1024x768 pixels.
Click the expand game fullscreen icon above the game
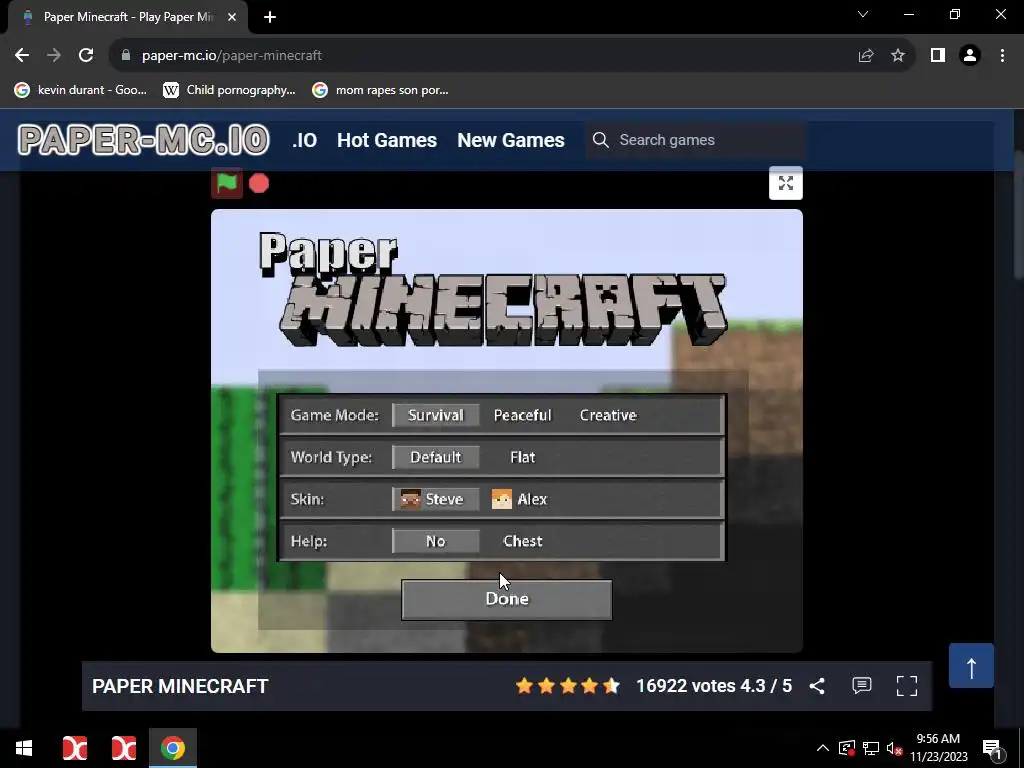pyautogui.click(x=786, y=183)
